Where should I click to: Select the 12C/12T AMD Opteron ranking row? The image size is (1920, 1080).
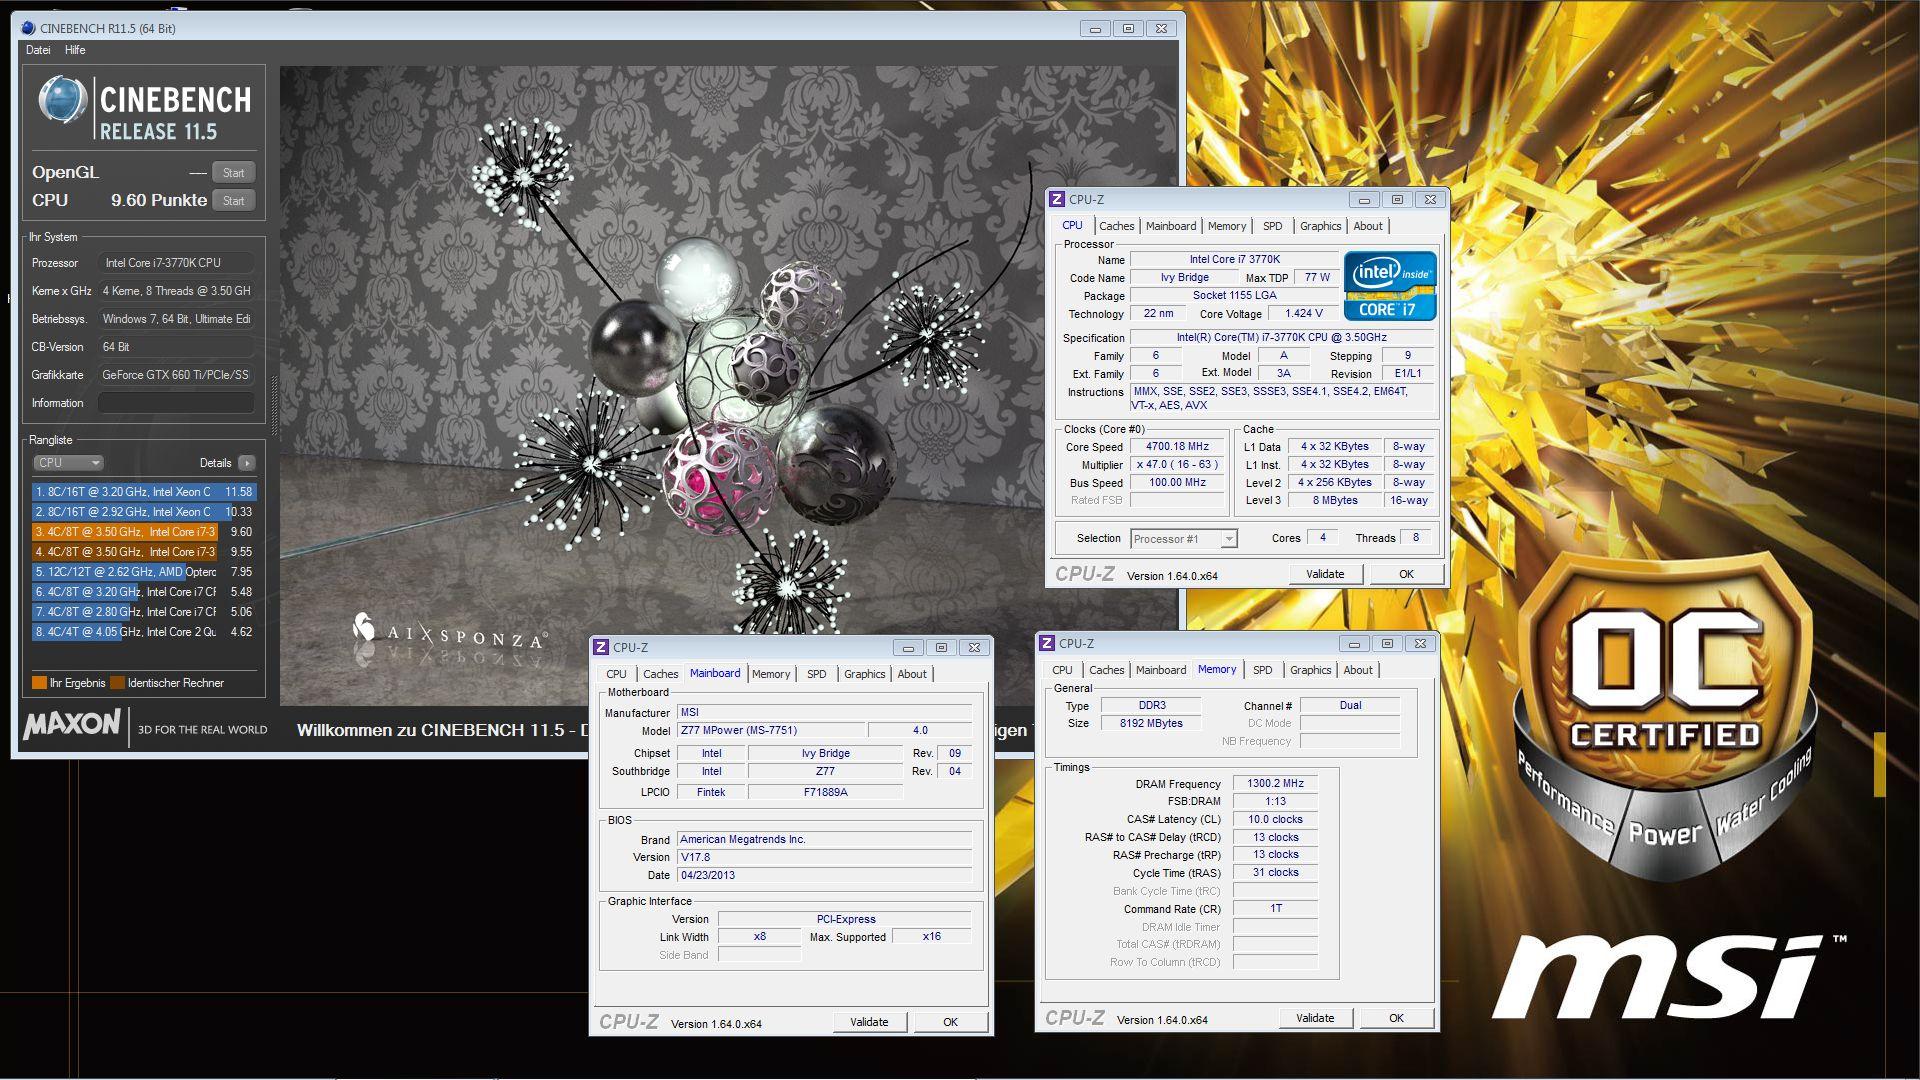pyautogui.click(x=144, y=572)
